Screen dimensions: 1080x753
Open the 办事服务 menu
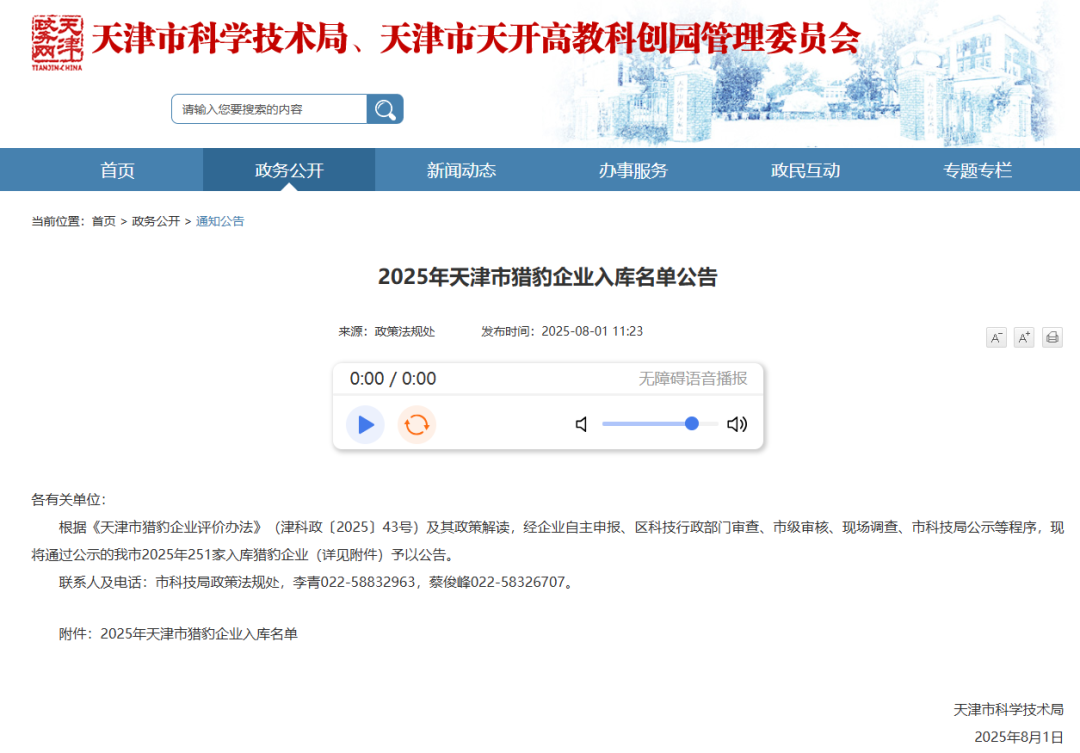pyautogui.click(x=632, y=170)
